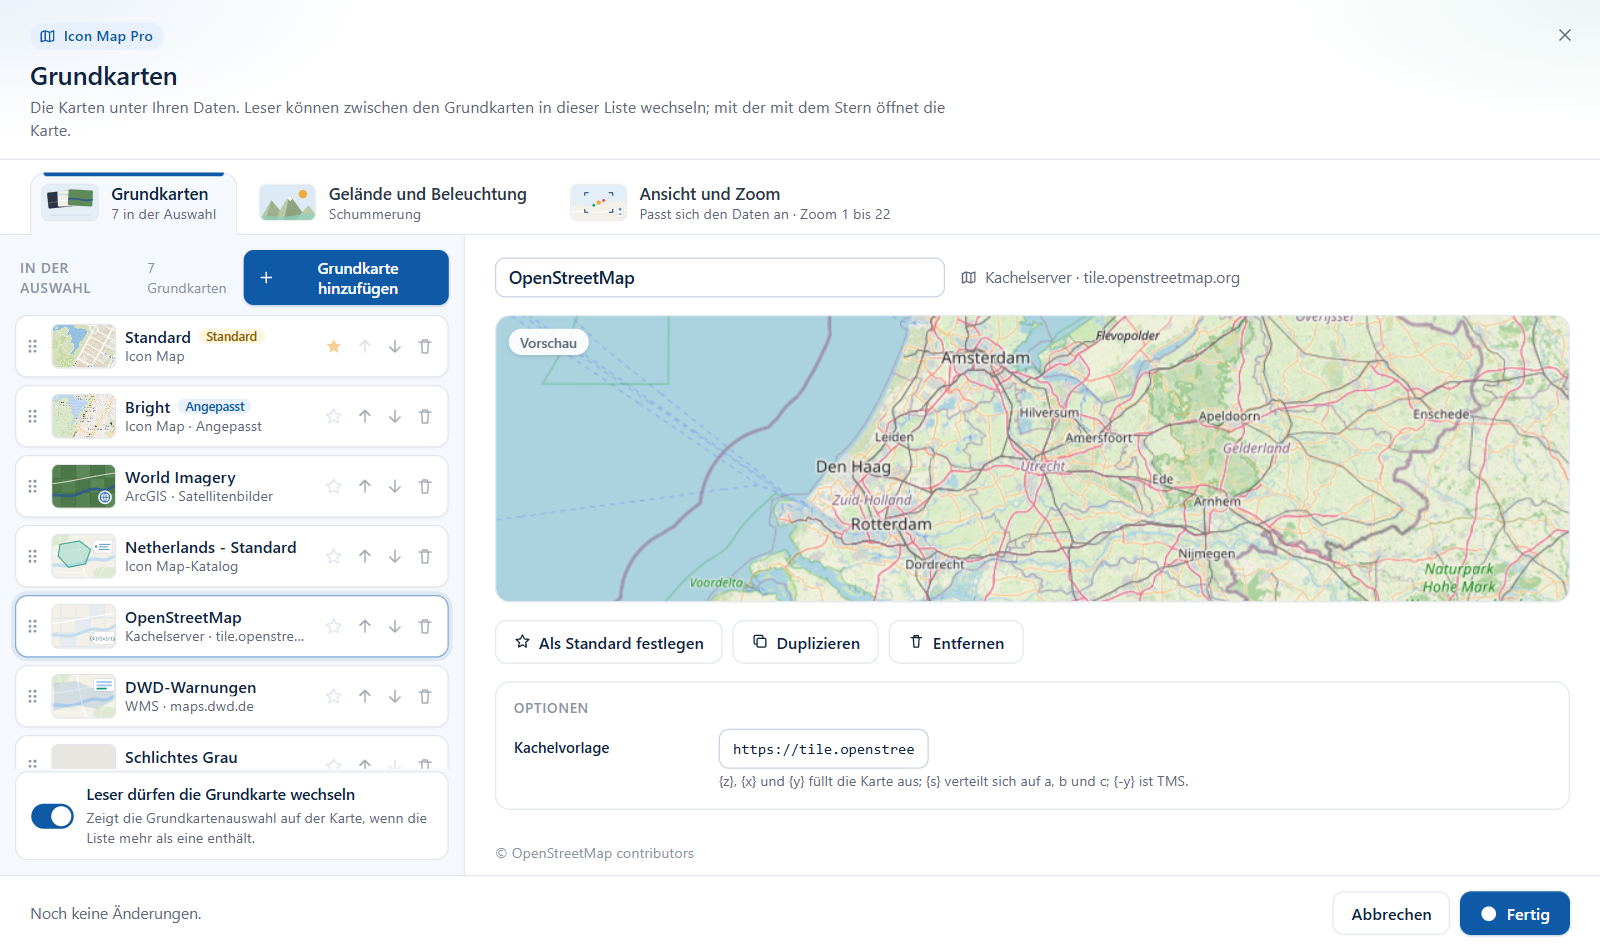Move World Imagery up in the list
Image resolution: width=1600 pixels, height=950 pixels.
pos(365,486)
